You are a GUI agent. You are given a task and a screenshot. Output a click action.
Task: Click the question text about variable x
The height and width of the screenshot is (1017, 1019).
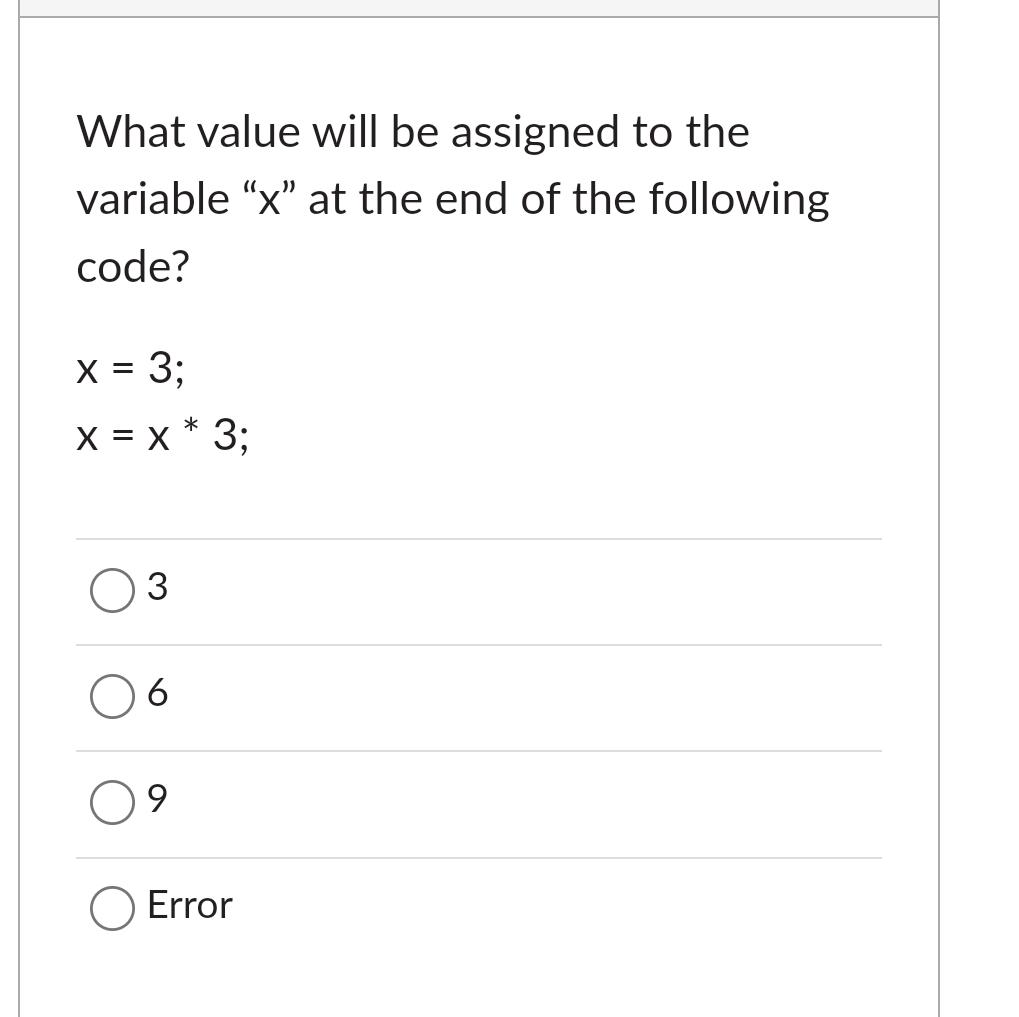click(452, 198)
